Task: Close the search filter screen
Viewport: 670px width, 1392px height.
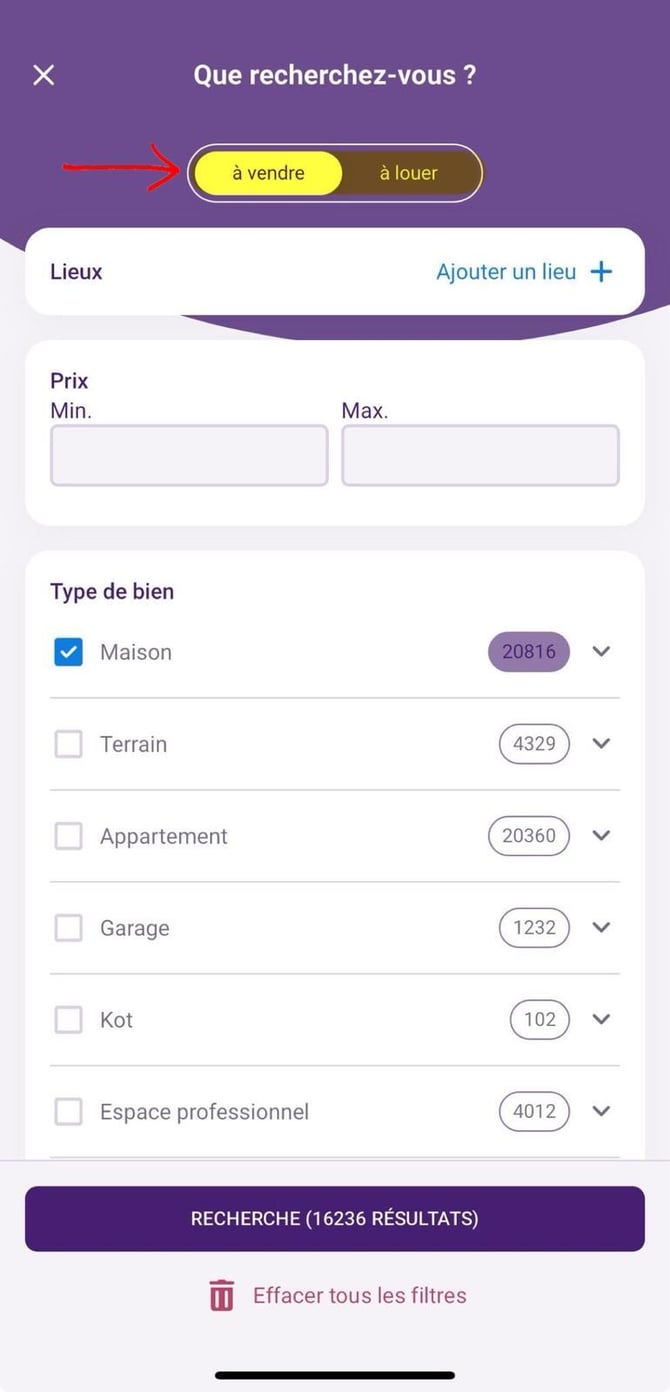Action: 44,75
